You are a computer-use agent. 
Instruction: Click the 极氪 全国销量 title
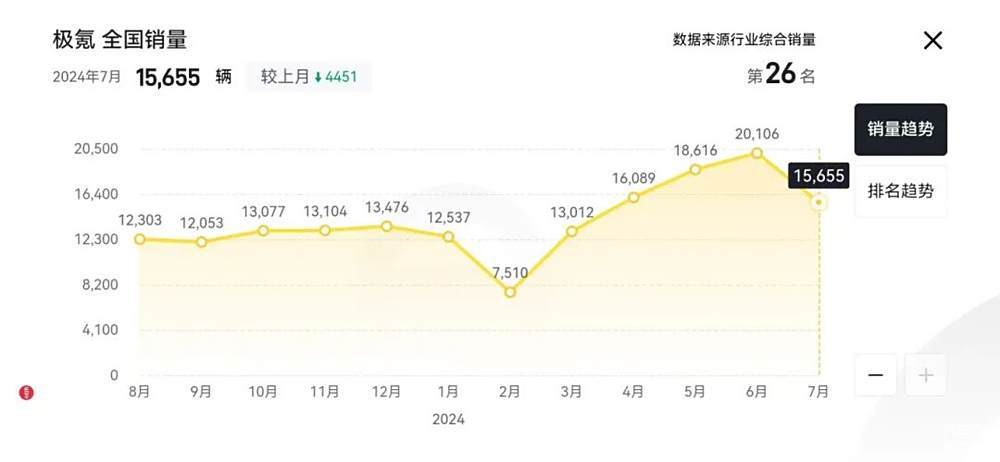click(120, 40)
